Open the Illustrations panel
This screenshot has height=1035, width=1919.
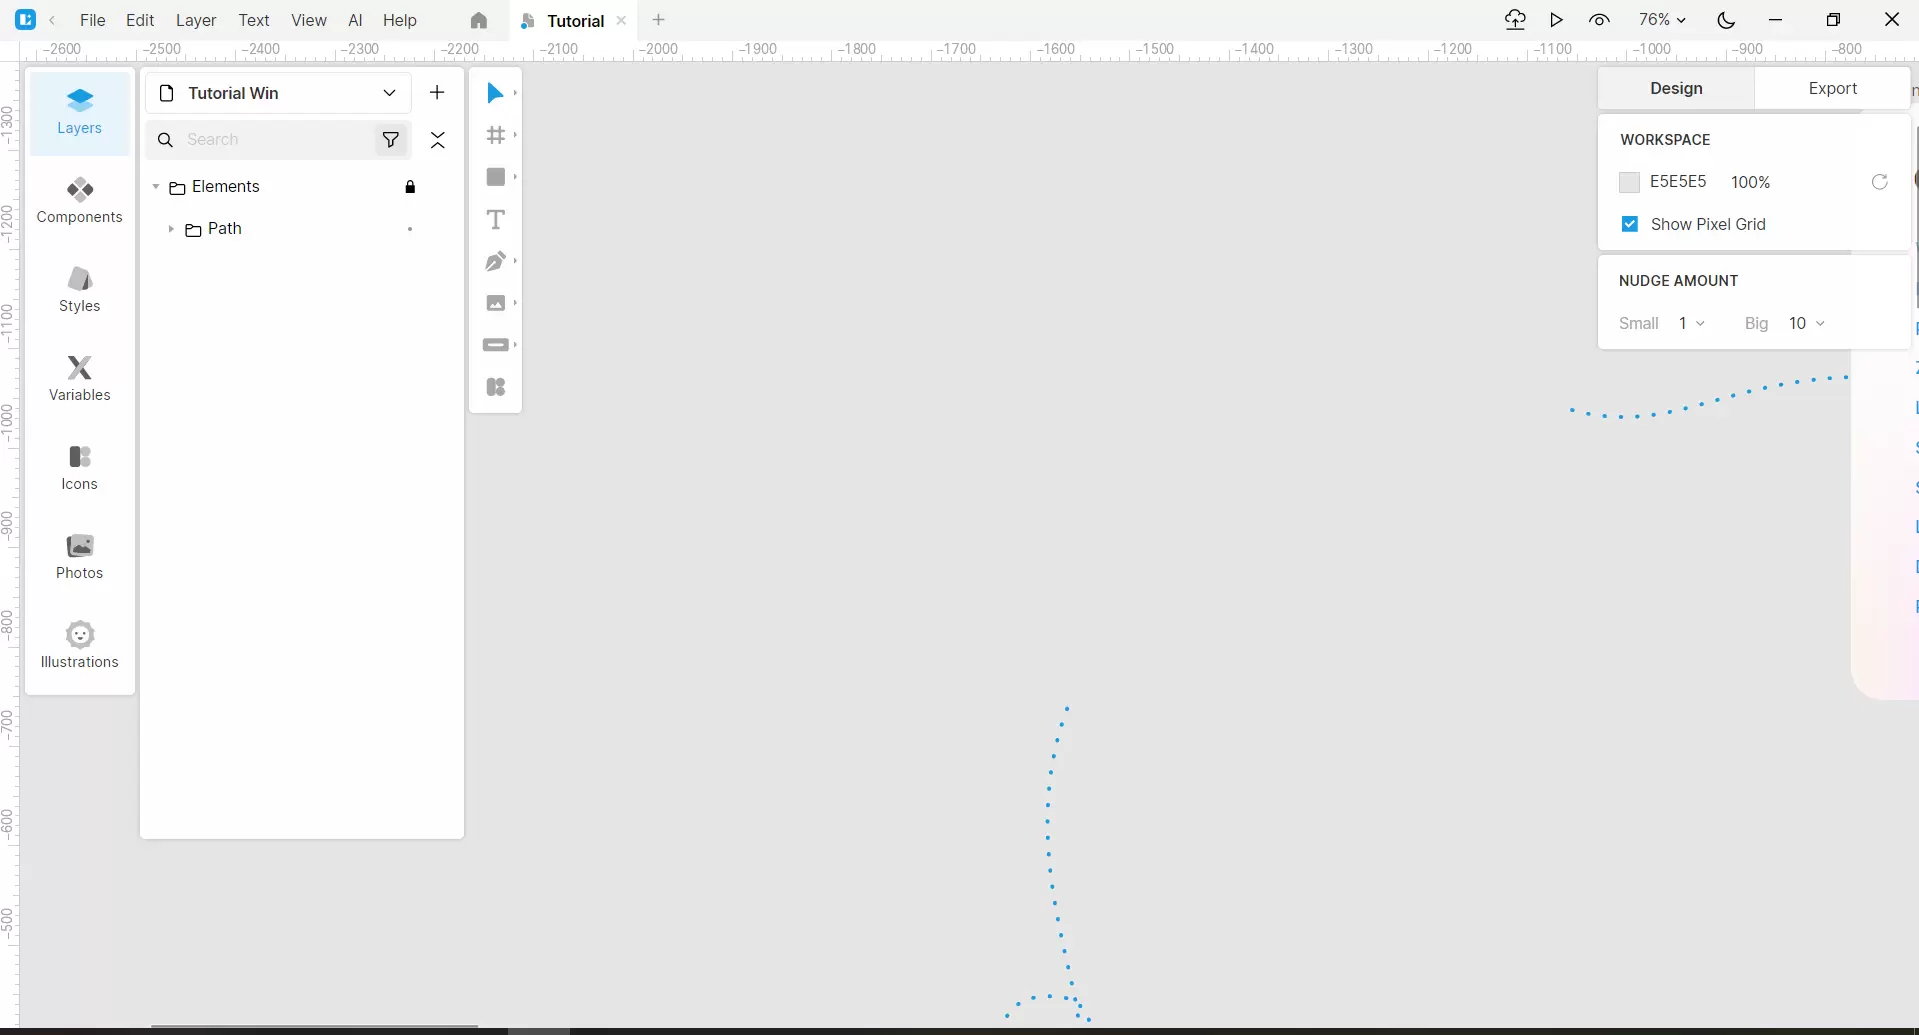[x=80, y=646]
